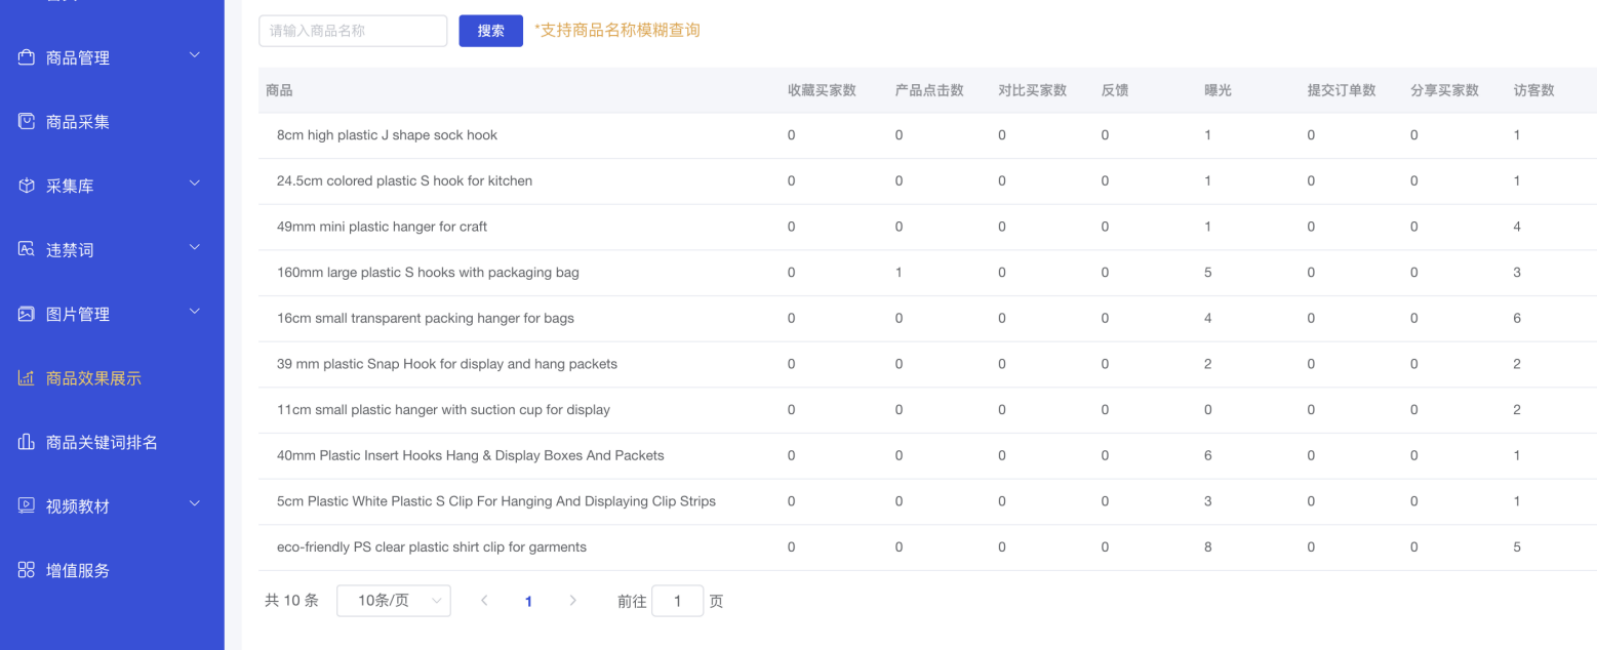1597x651 pixels.
Task: Click the 图片管理 image icon
Action: (x=26, y=313)
